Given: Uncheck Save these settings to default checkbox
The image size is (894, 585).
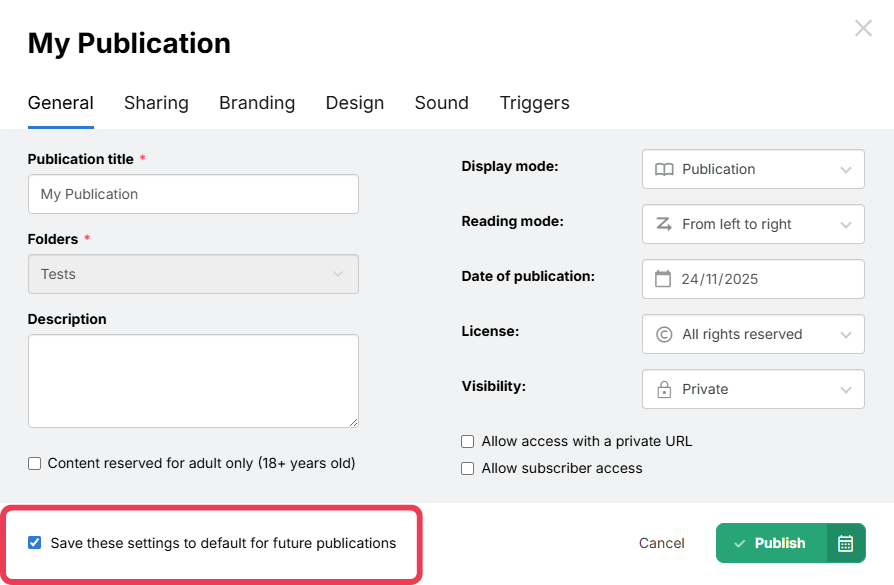Looking at the screenshot, I should point(35,543).
